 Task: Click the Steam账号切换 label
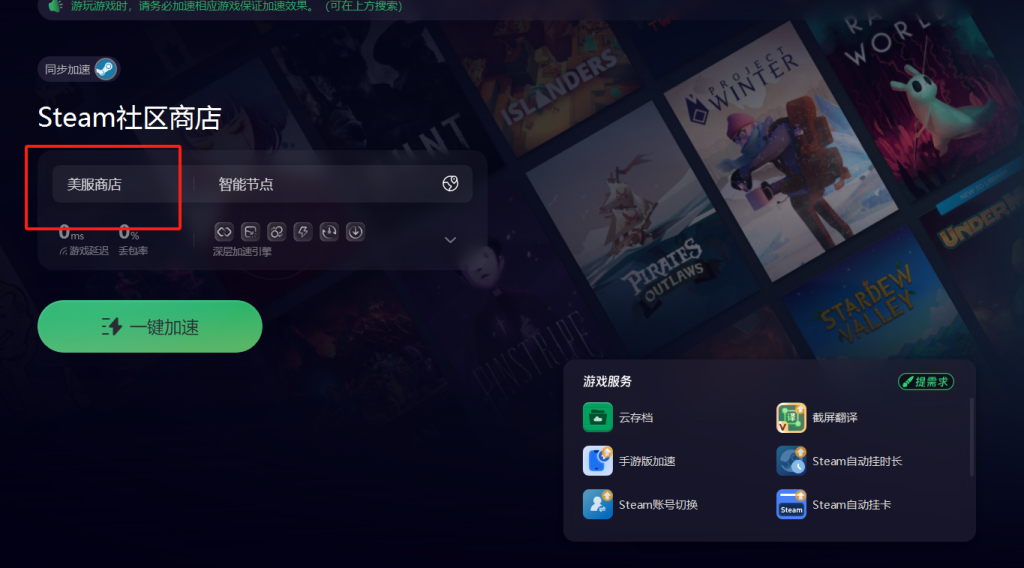click(x=658, y=505)
